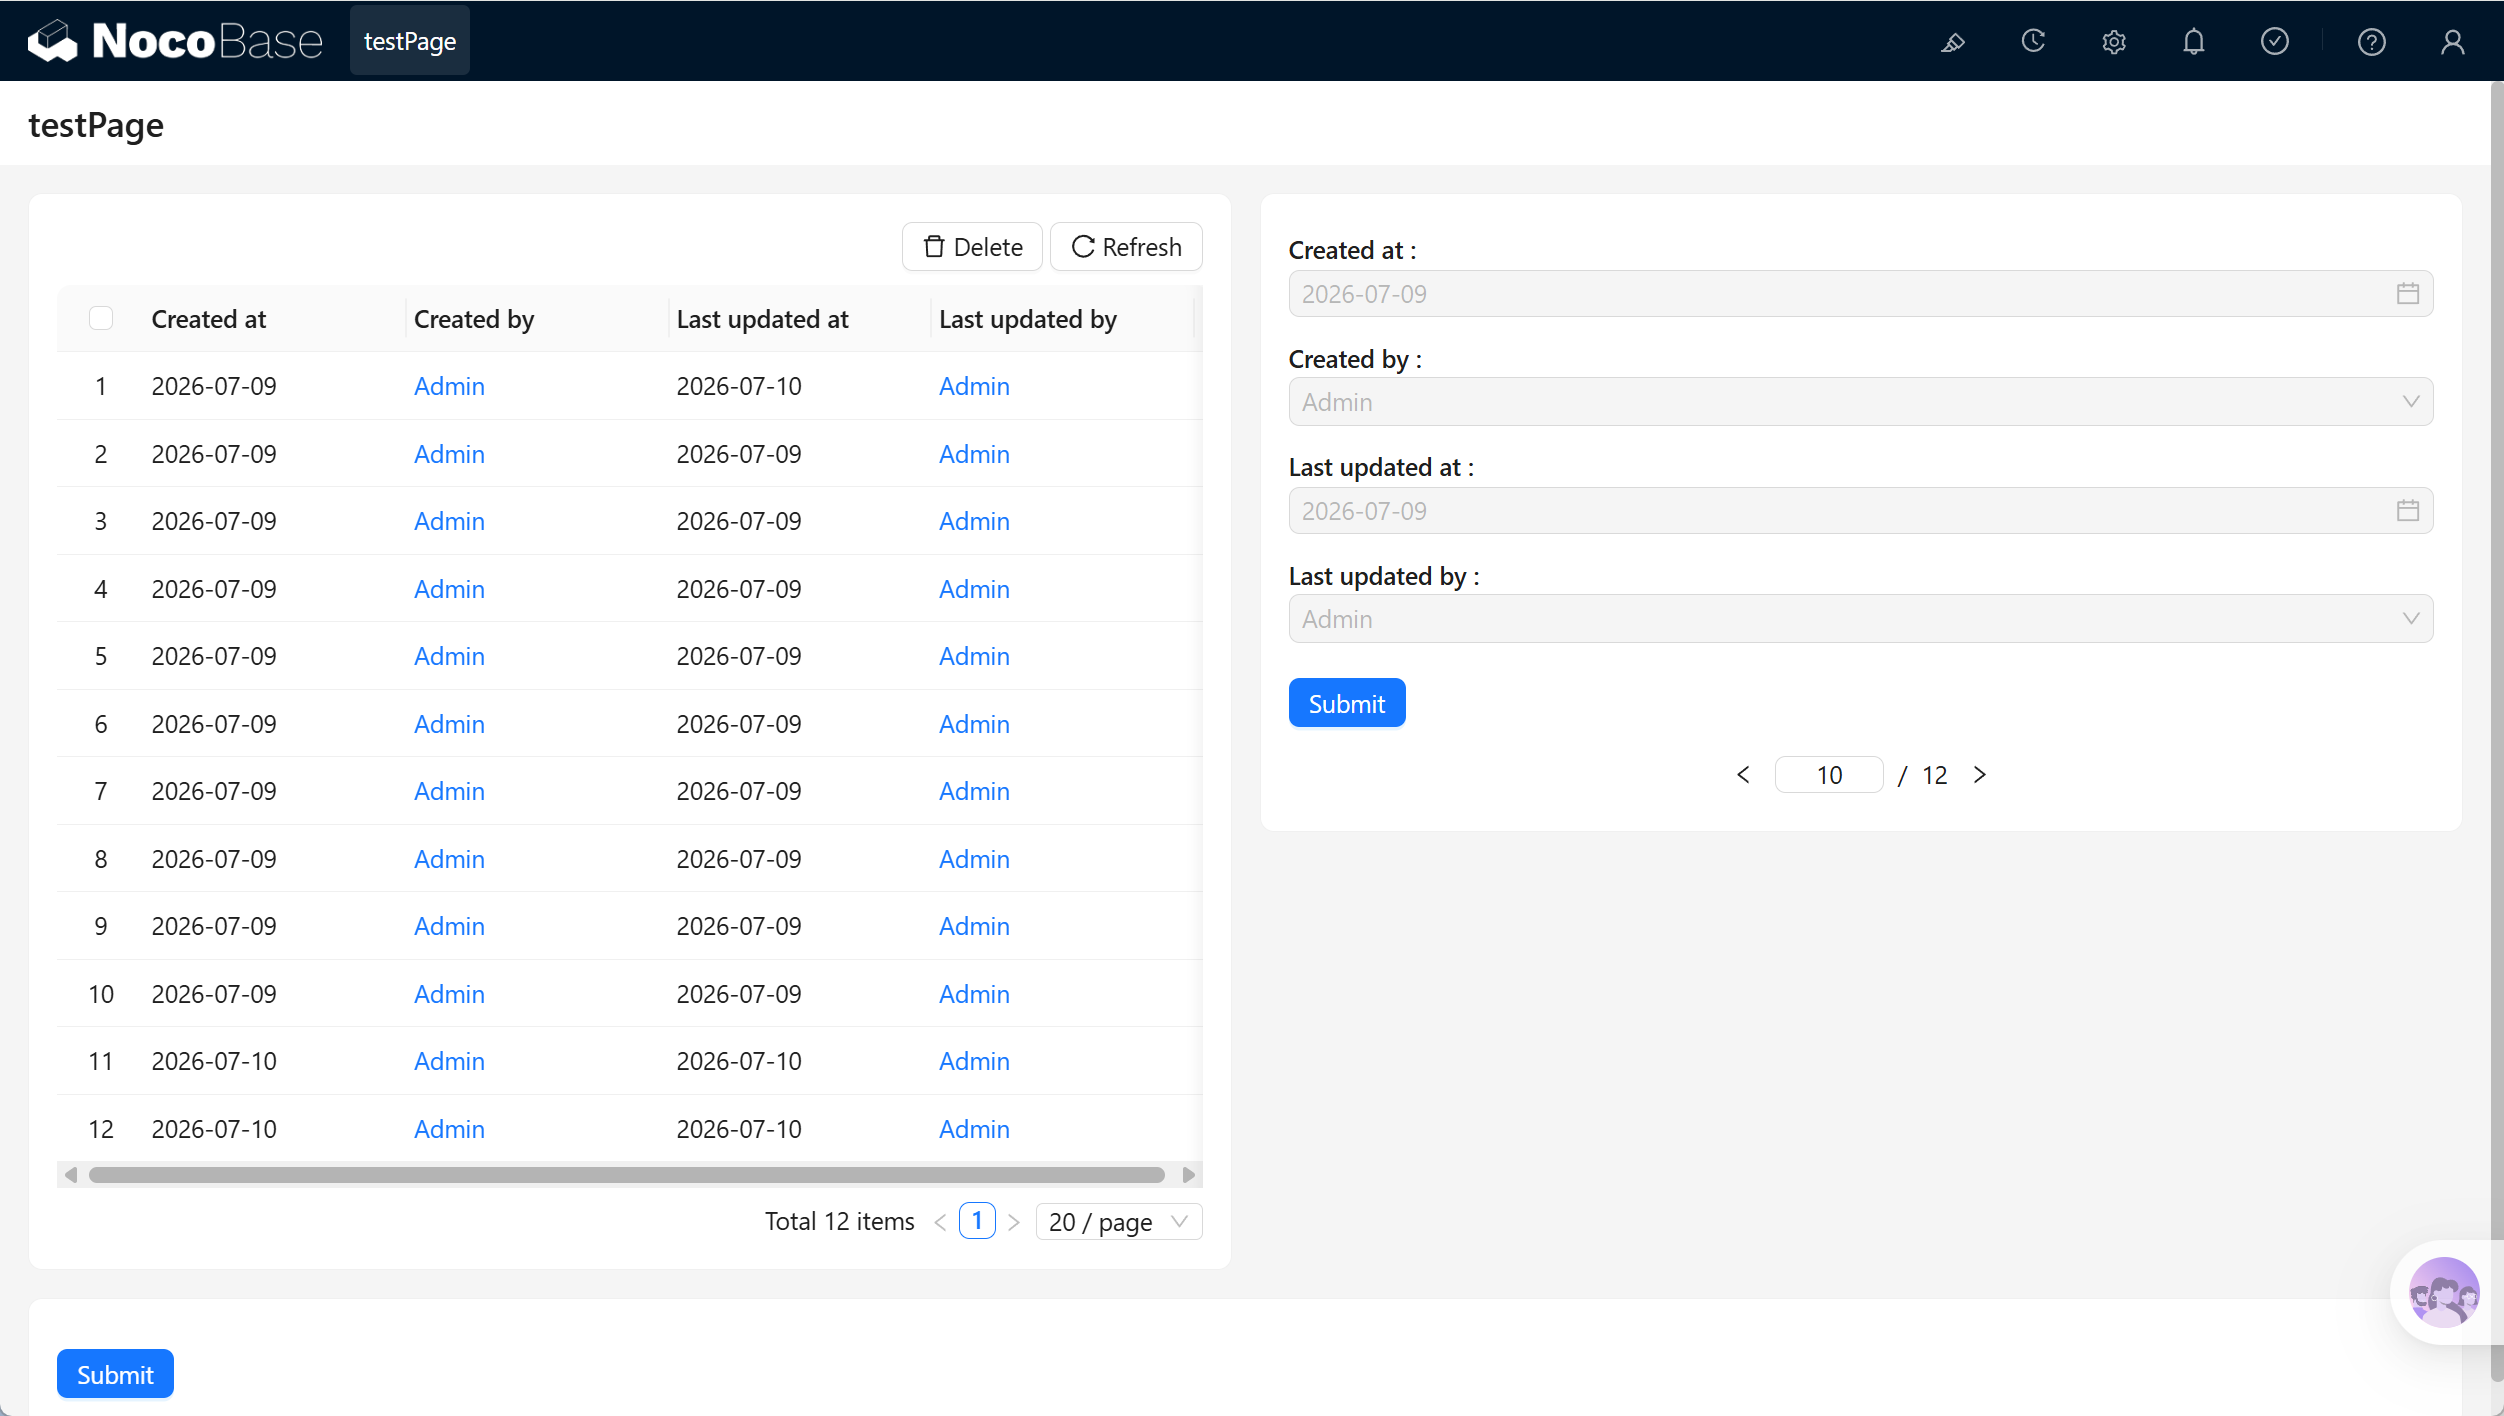Image resolution: width=2504 pixels, height=1416 pixels.
Task: Open the notifications bell
Action: pos(2194,42)
